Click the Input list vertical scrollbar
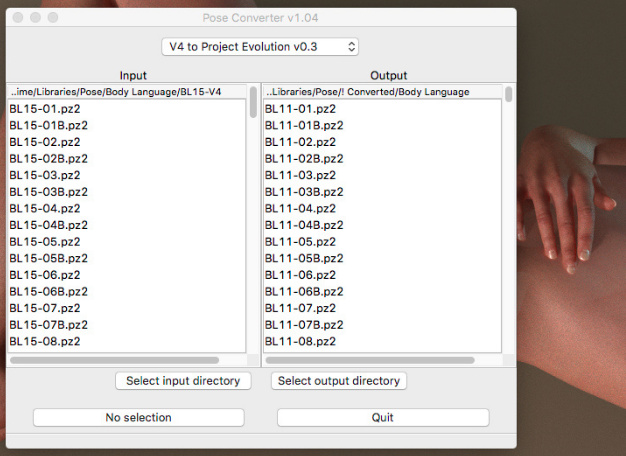Image resolution: width=626 pixels, height=456 pixels. pos(253,104)
